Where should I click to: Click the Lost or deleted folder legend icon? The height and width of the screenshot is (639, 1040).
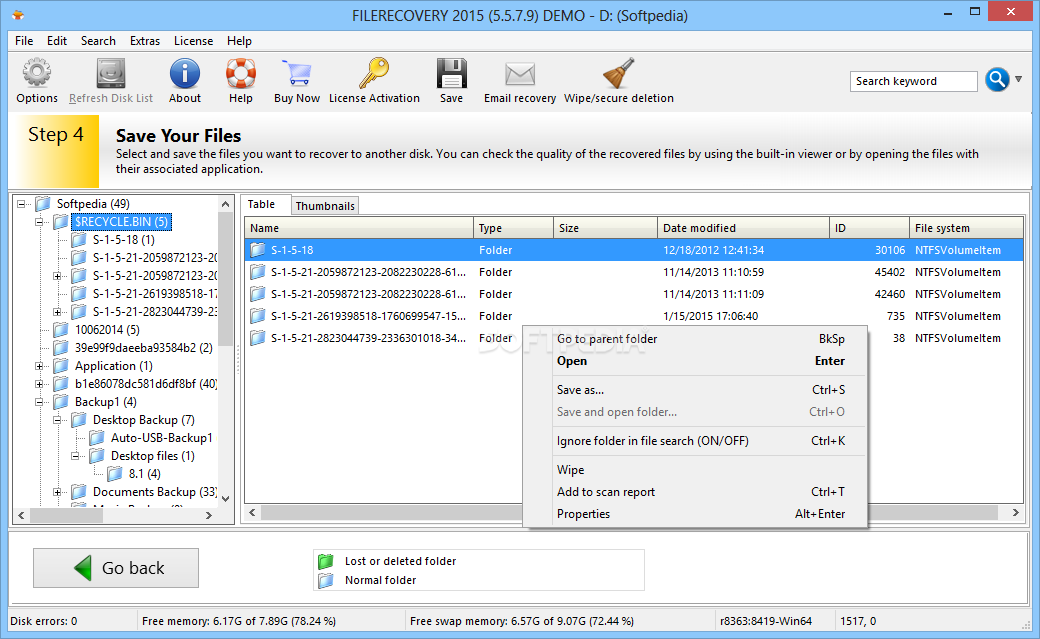pyautogui.click(x=325, y=561)
